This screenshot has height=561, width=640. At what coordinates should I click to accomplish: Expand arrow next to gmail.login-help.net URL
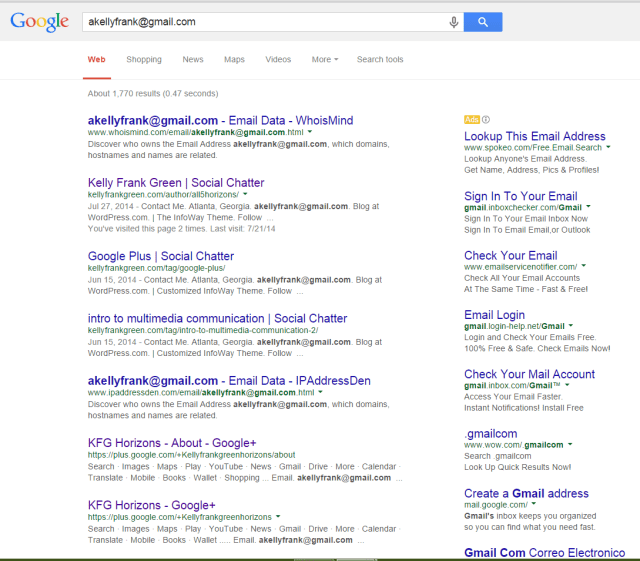pos(571,325)
